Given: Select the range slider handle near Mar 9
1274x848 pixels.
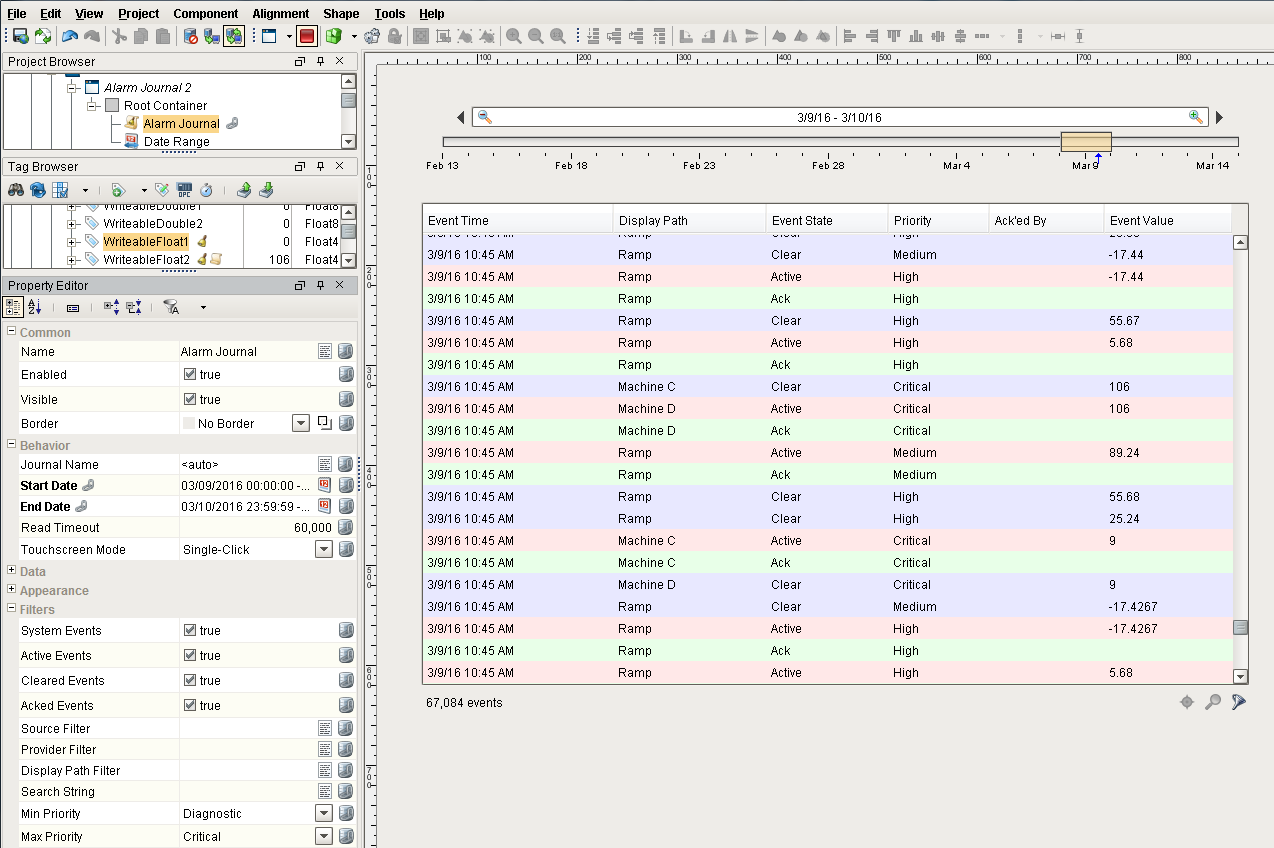Looking at the screenshot, I should pyautogui.click(x=1087, y=140).
